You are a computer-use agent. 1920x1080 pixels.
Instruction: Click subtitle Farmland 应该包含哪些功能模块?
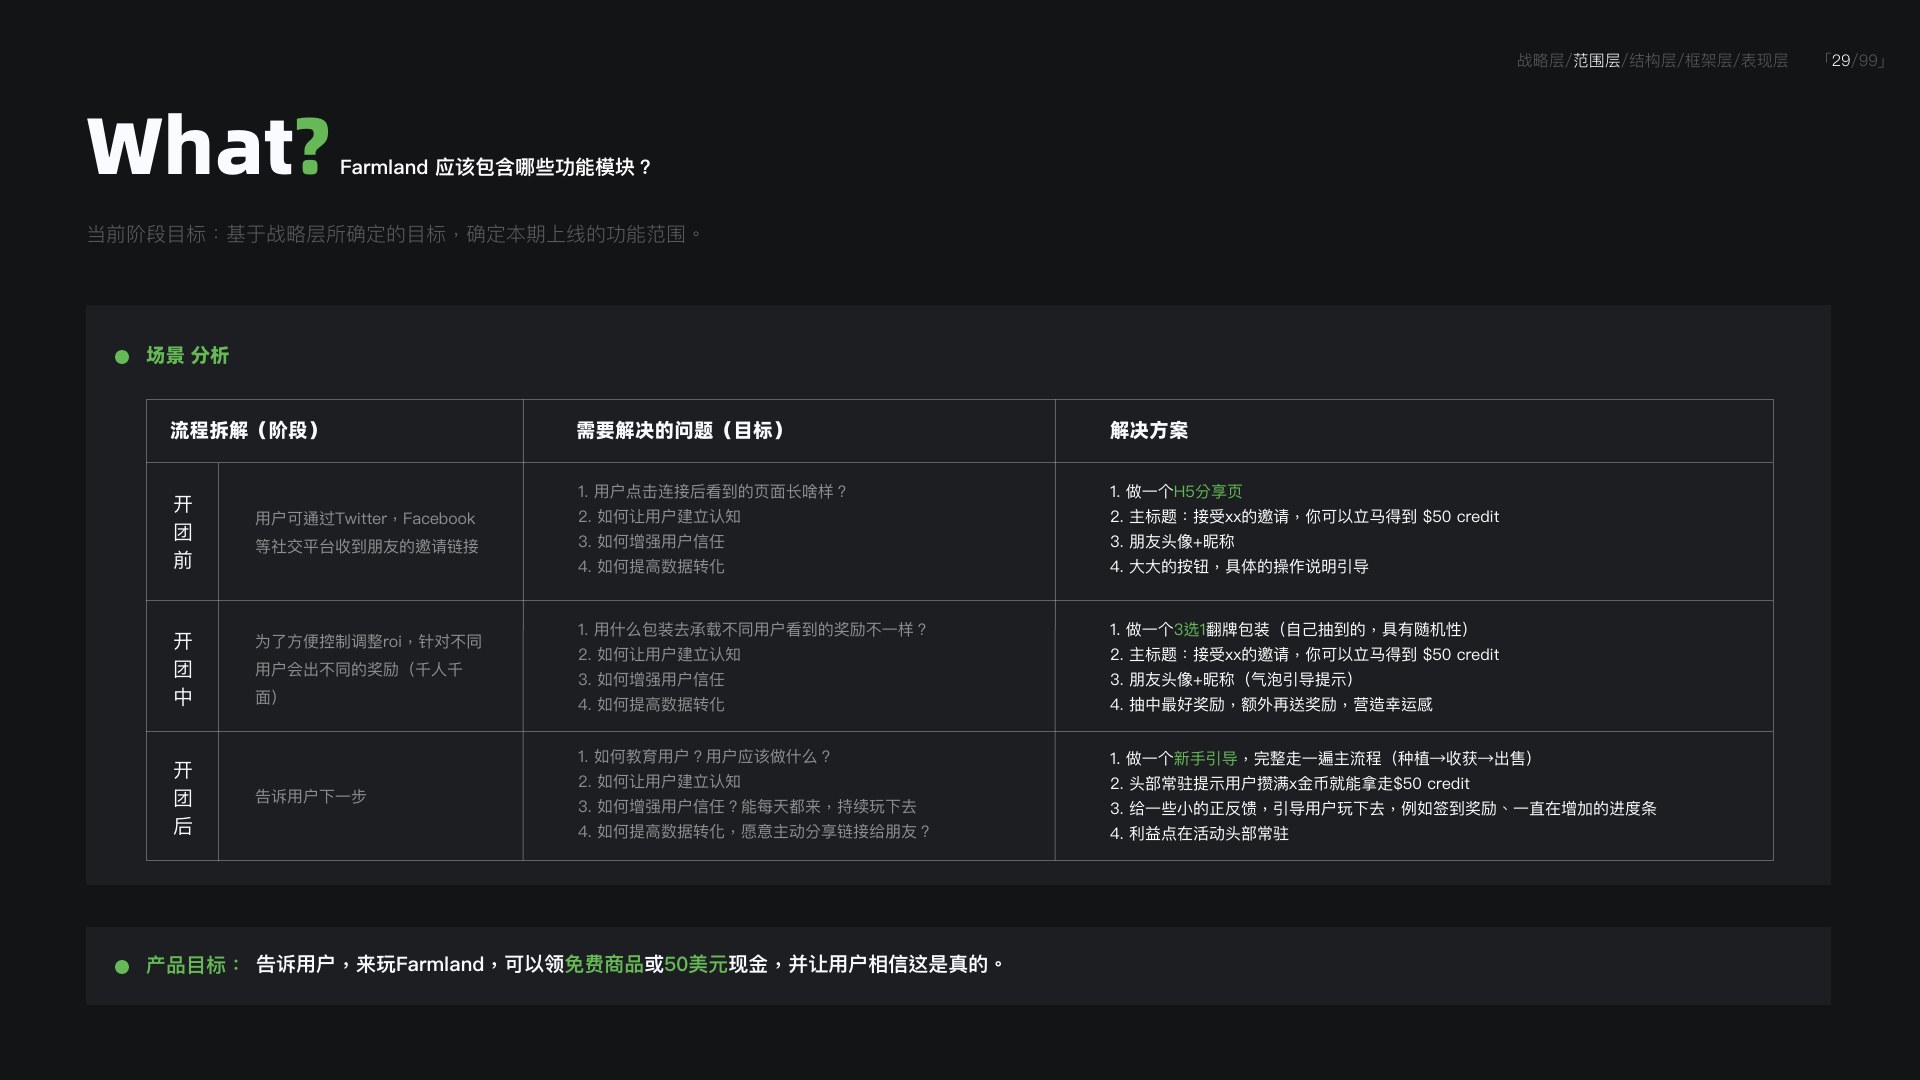(495, 167)
